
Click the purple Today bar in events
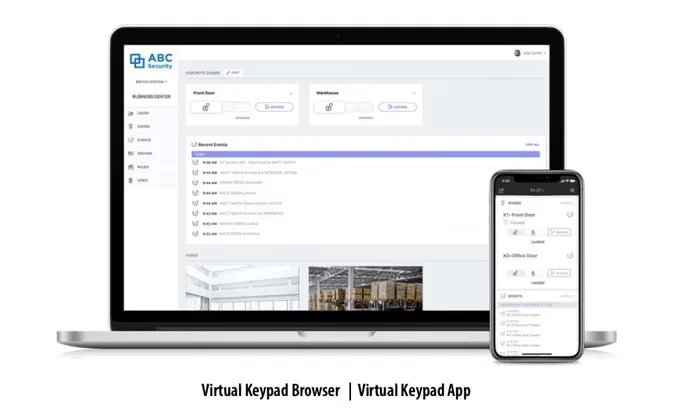(366, 154)
